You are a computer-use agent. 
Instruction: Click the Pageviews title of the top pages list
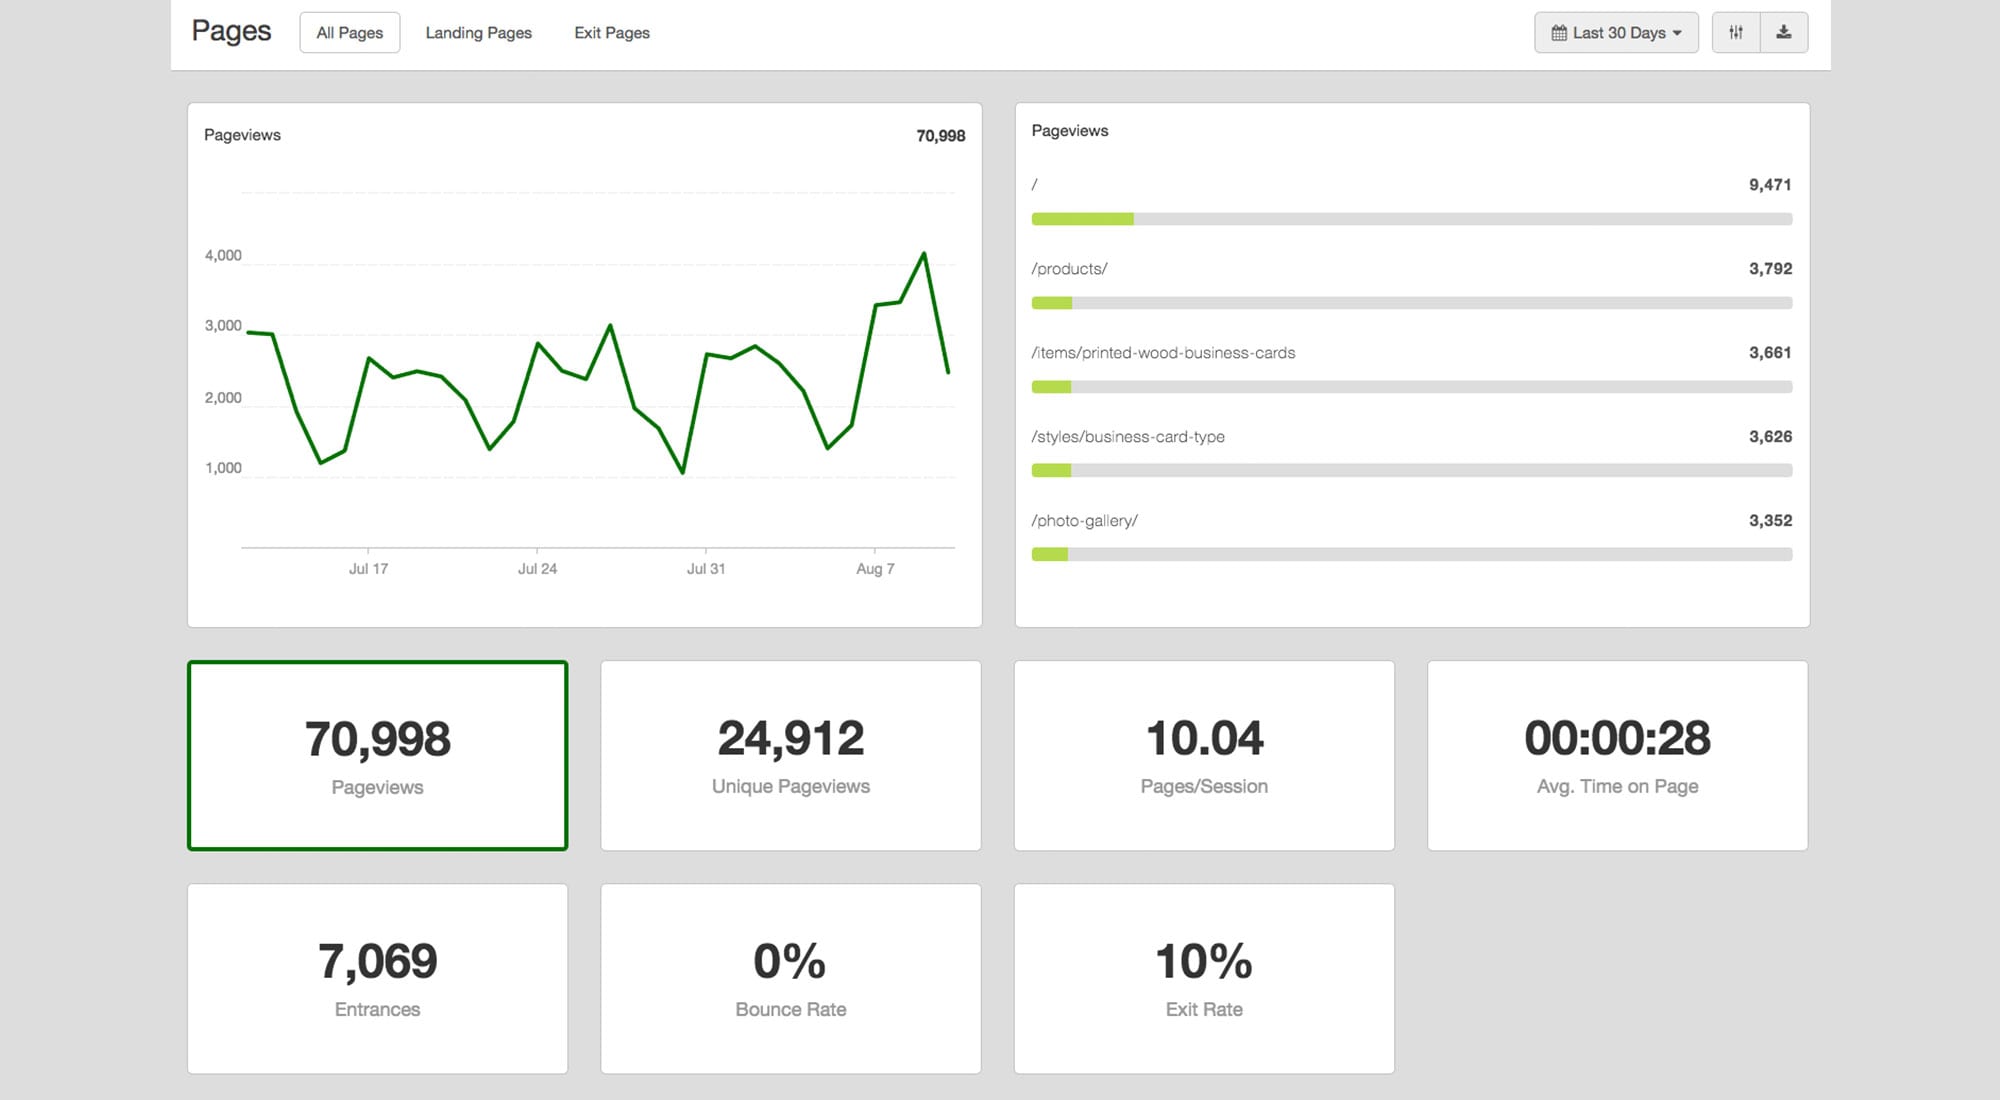1070,131
